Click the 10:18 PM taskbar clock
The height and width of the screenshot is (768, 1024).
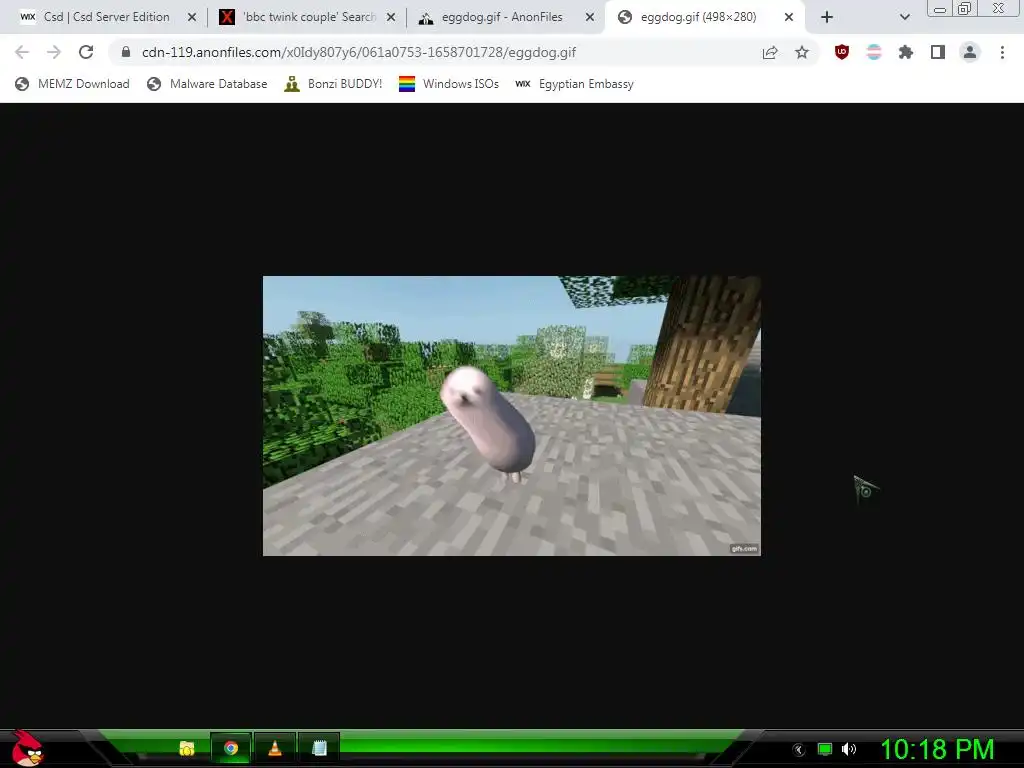click(937, 749)
